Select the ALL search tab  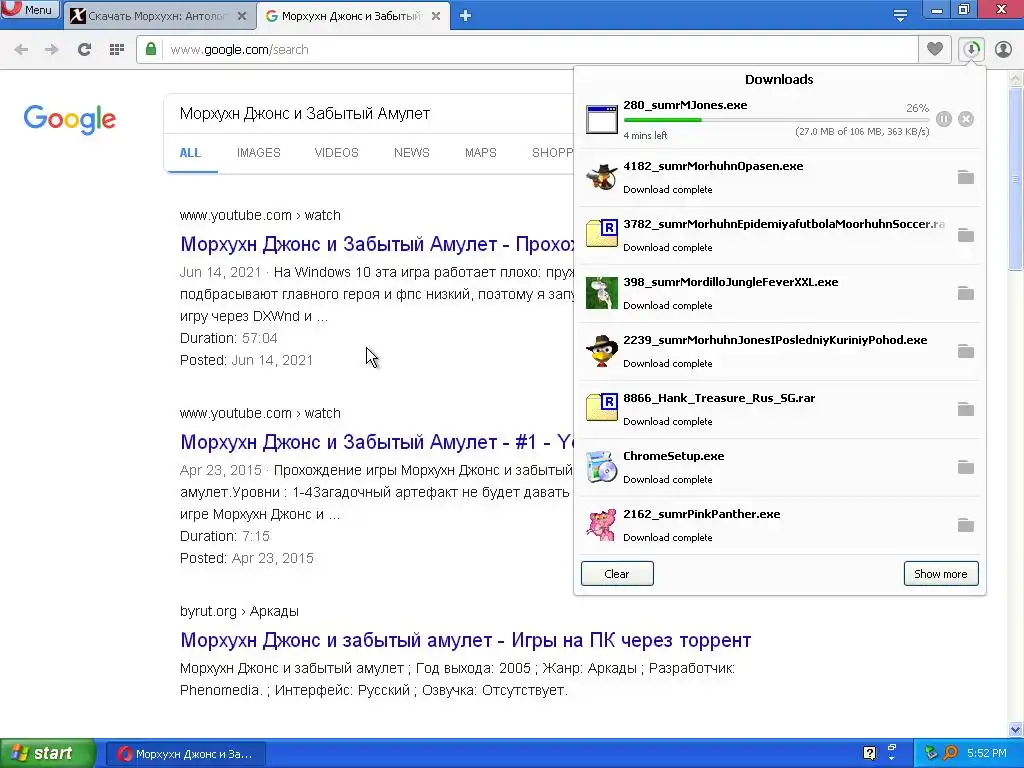[190, 153]
